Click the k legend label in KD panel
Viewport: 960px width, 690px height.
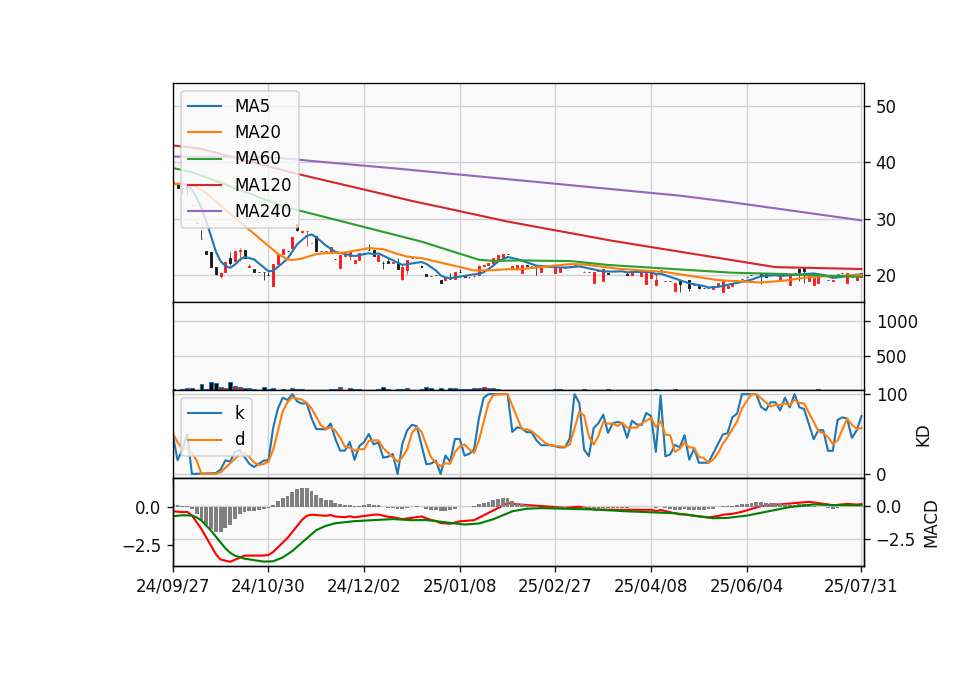[239, 413]
